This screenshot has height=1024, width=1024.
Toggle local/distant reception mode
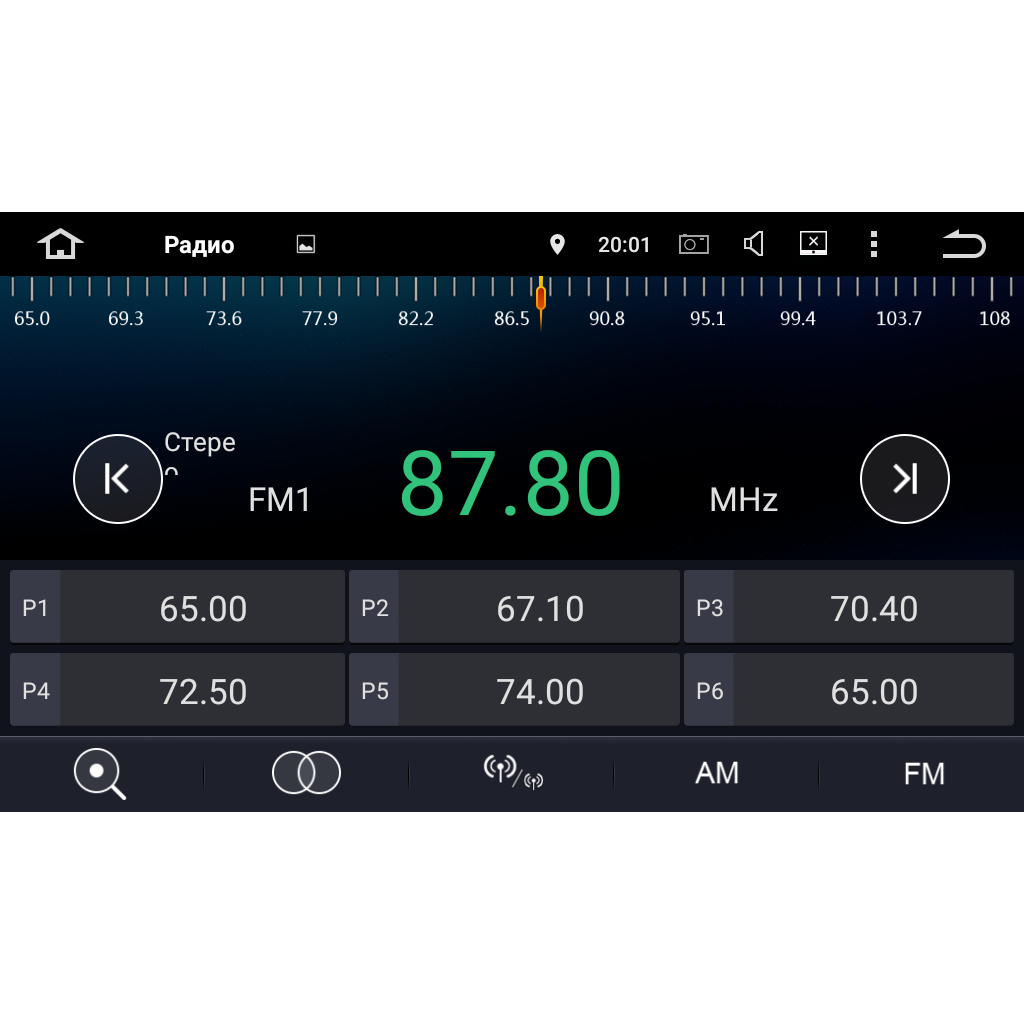[x=512, y=772]
